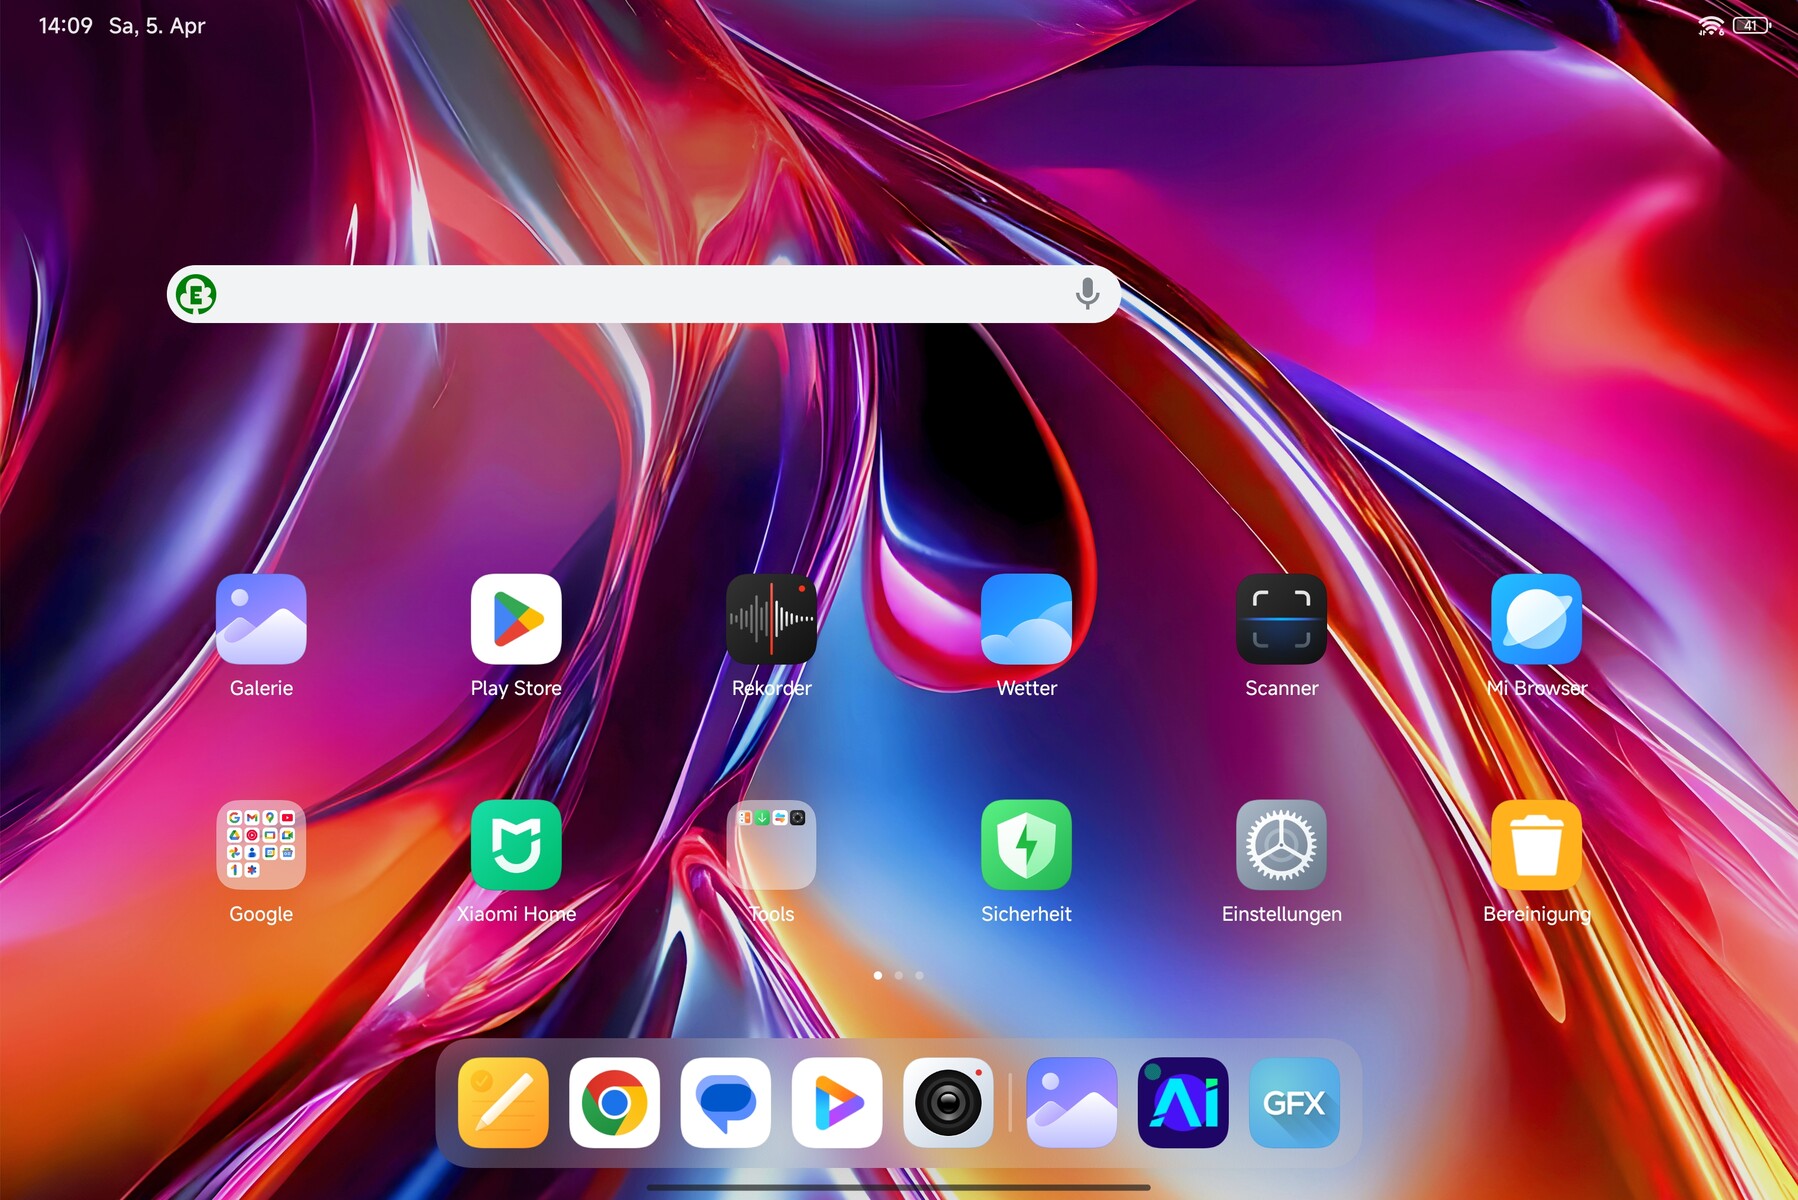
Task: Open the Wetter weather app
Action: coord(1026,619)
